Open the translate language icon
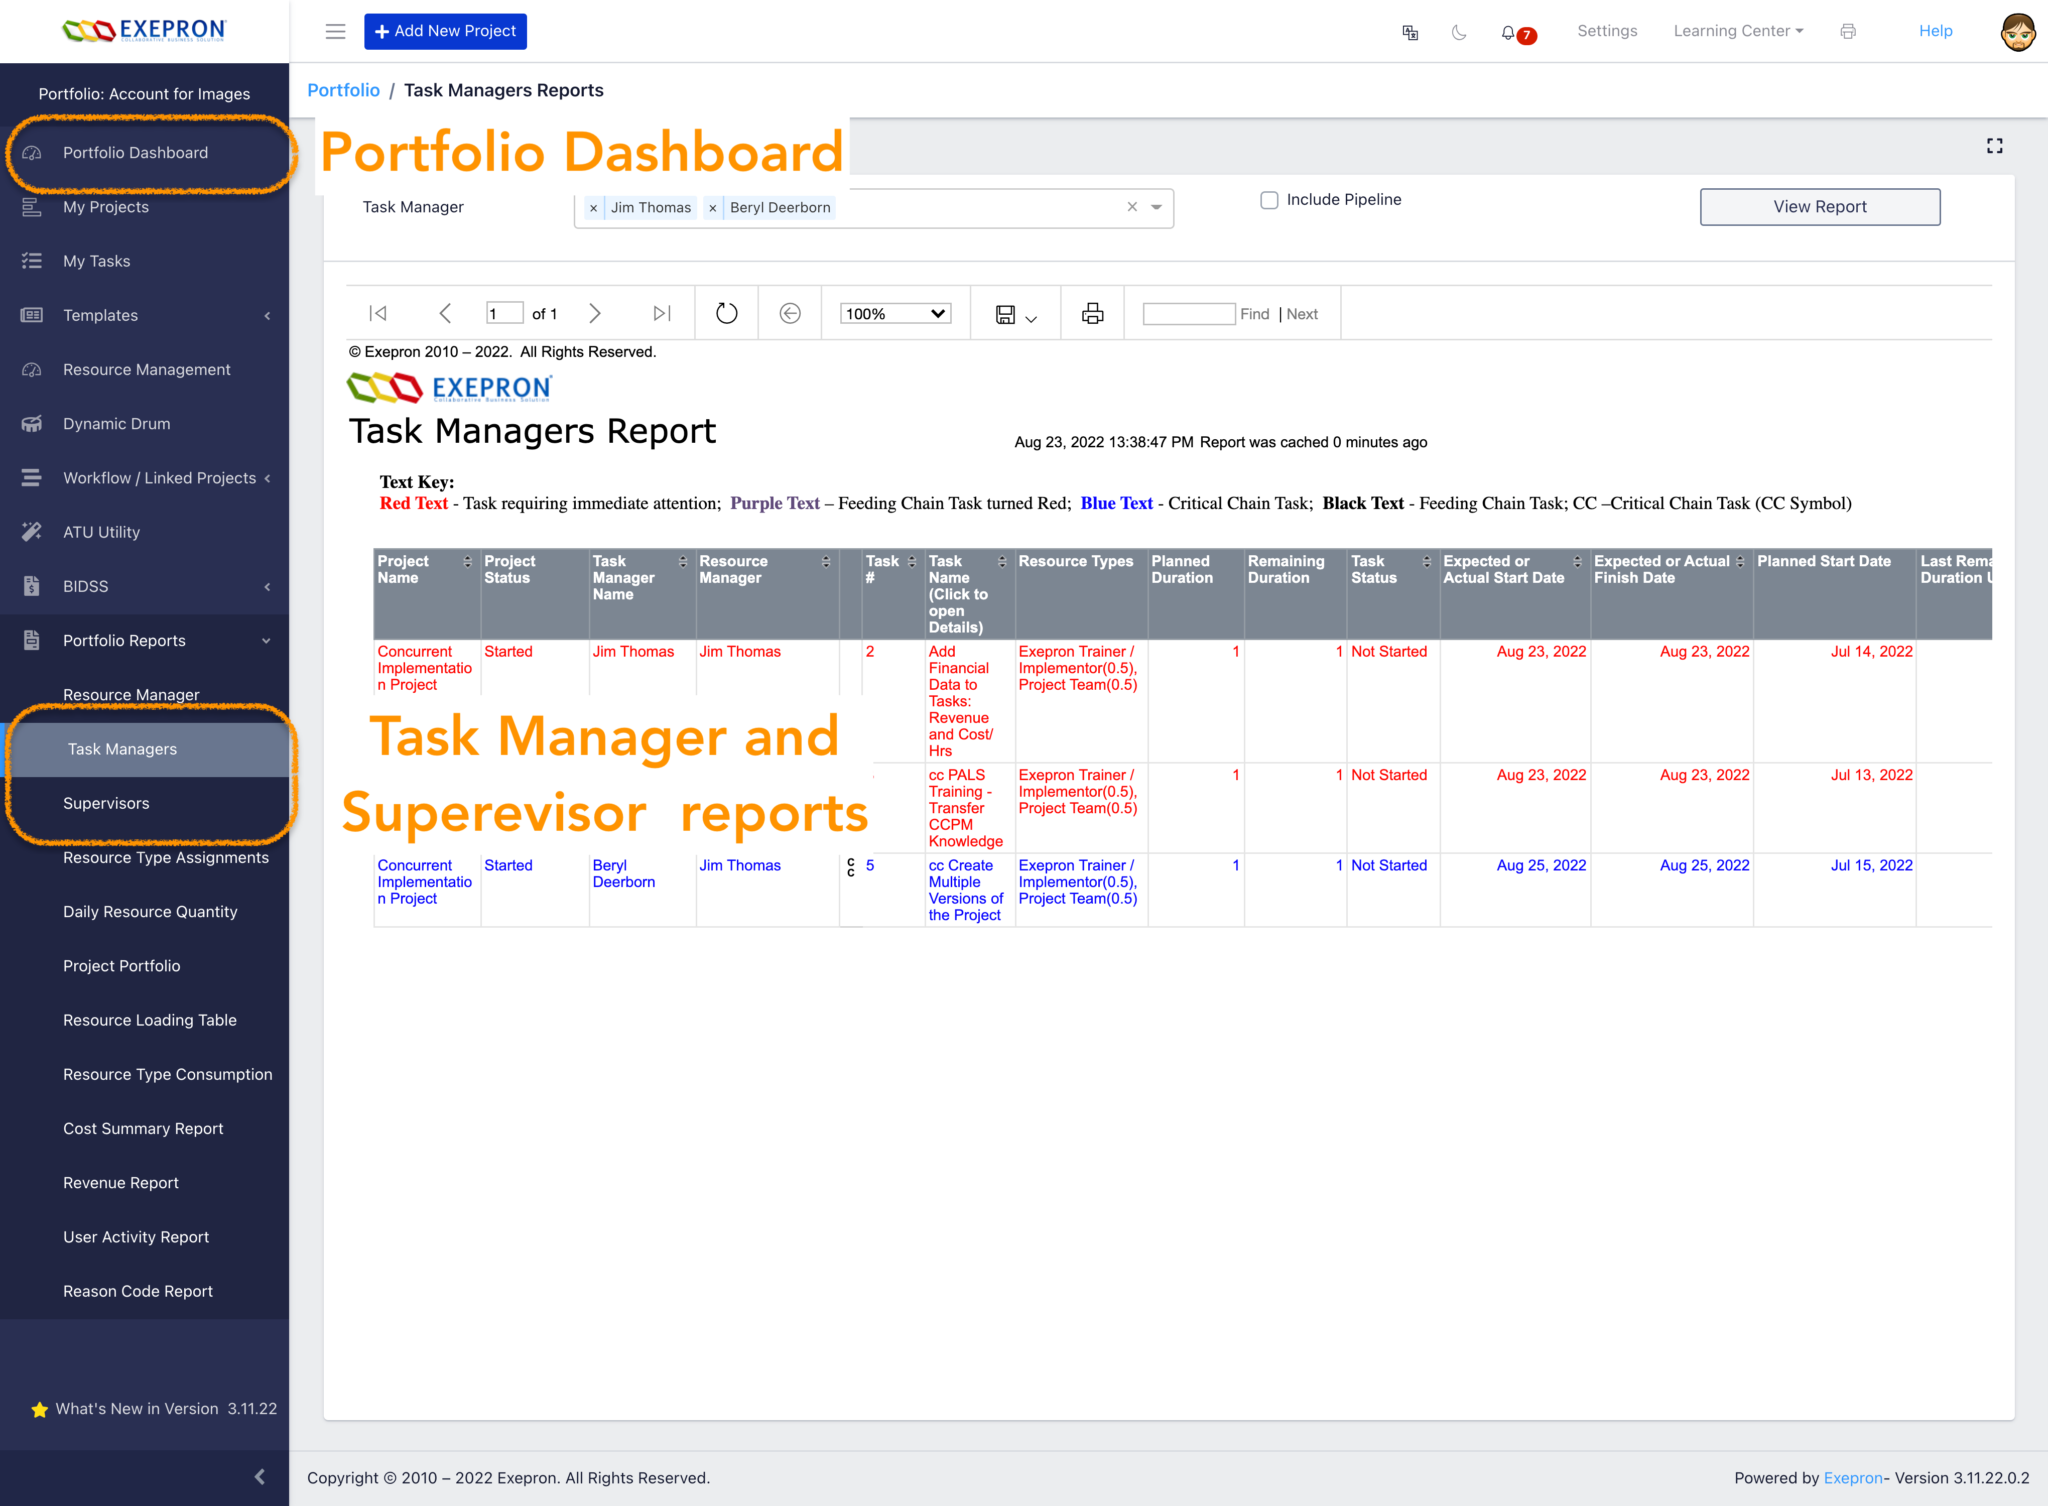 (x=1410, y=32)
